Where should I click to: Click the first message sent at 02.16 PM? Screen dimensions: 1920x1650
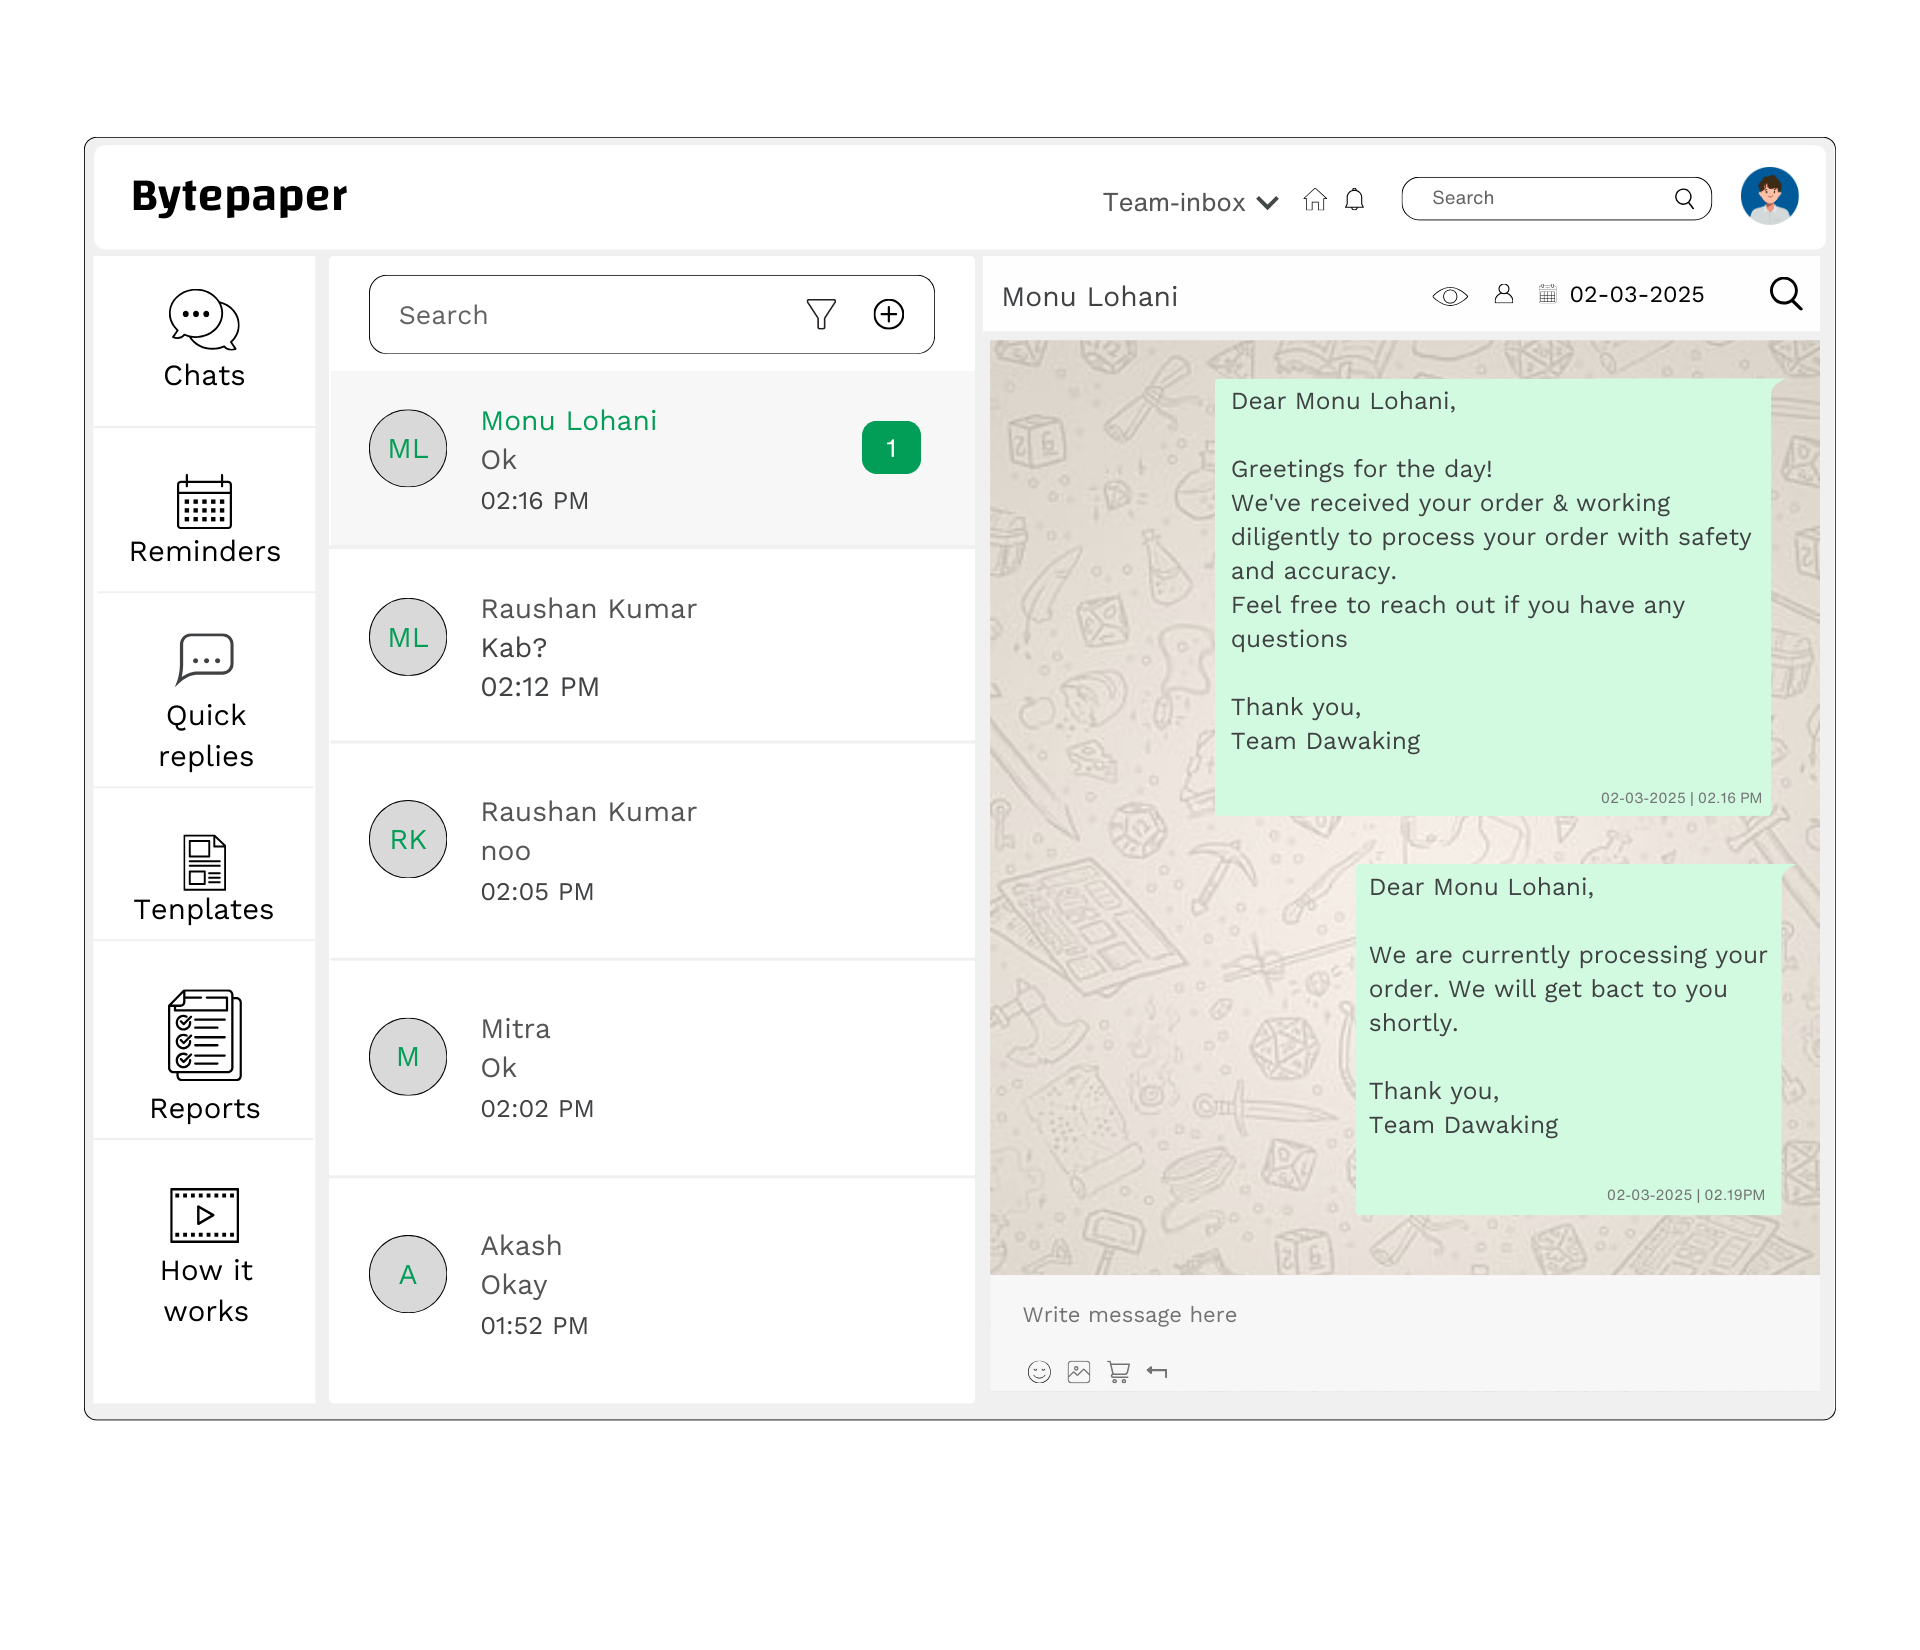[1493, 596]
